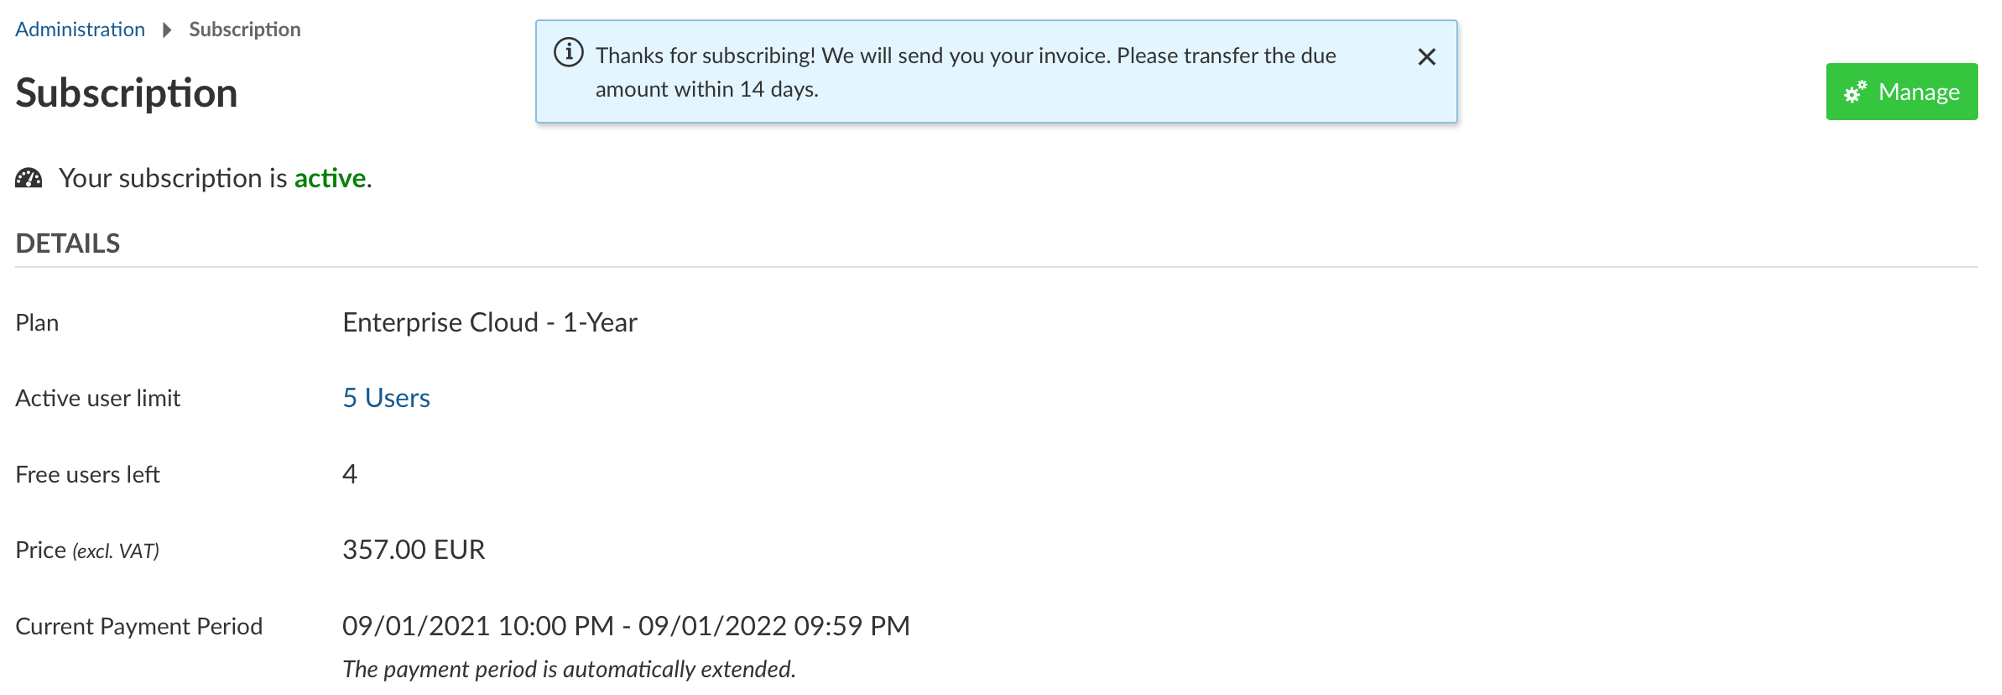Click the breadcrumb arrow separator
Image resolution: width=2002 pixels, height=695 pixels.
tap(167, 30)
